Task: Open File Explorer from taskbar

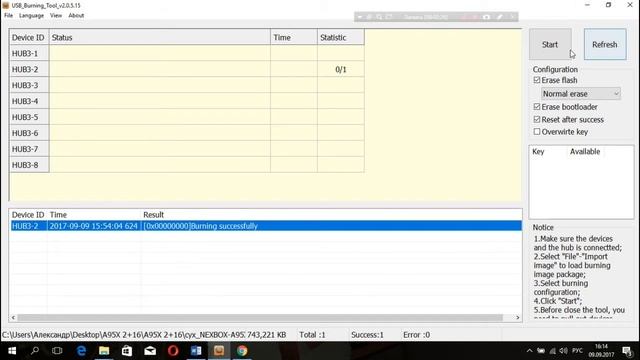Action: click(104, 351)
